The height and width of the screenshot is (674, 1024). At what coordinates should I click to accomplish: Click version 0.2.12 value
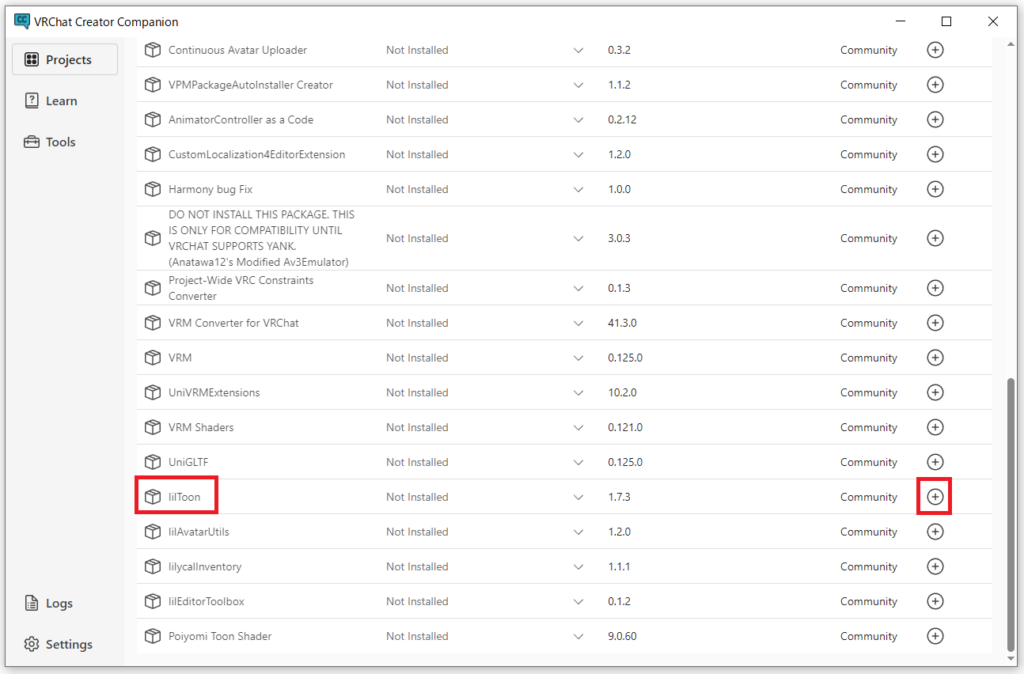click(x=622, y=120)
